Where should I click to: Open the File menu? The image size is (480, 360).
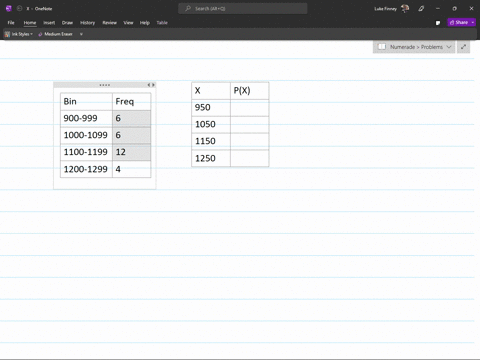(11, 23)
